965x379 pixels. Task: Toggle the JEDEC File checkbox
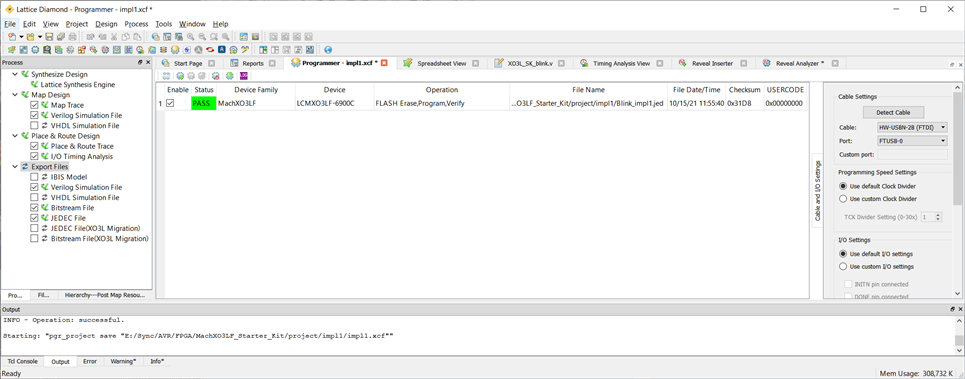click(34, 218)
